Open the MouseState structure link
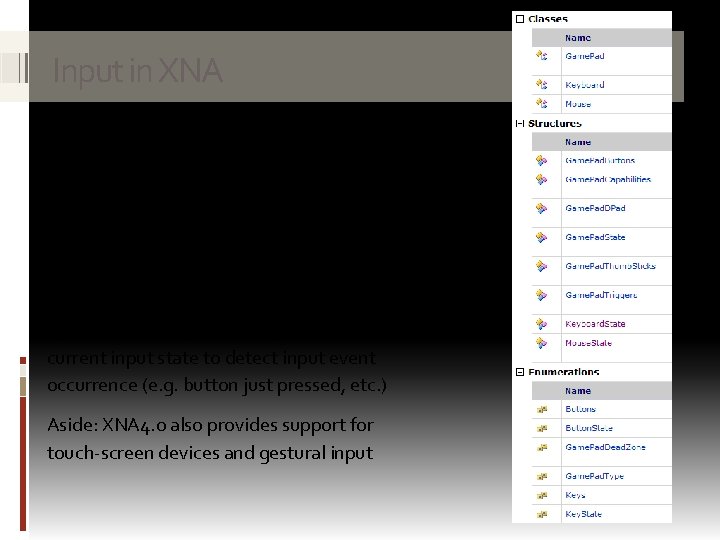 coord(588,343)
